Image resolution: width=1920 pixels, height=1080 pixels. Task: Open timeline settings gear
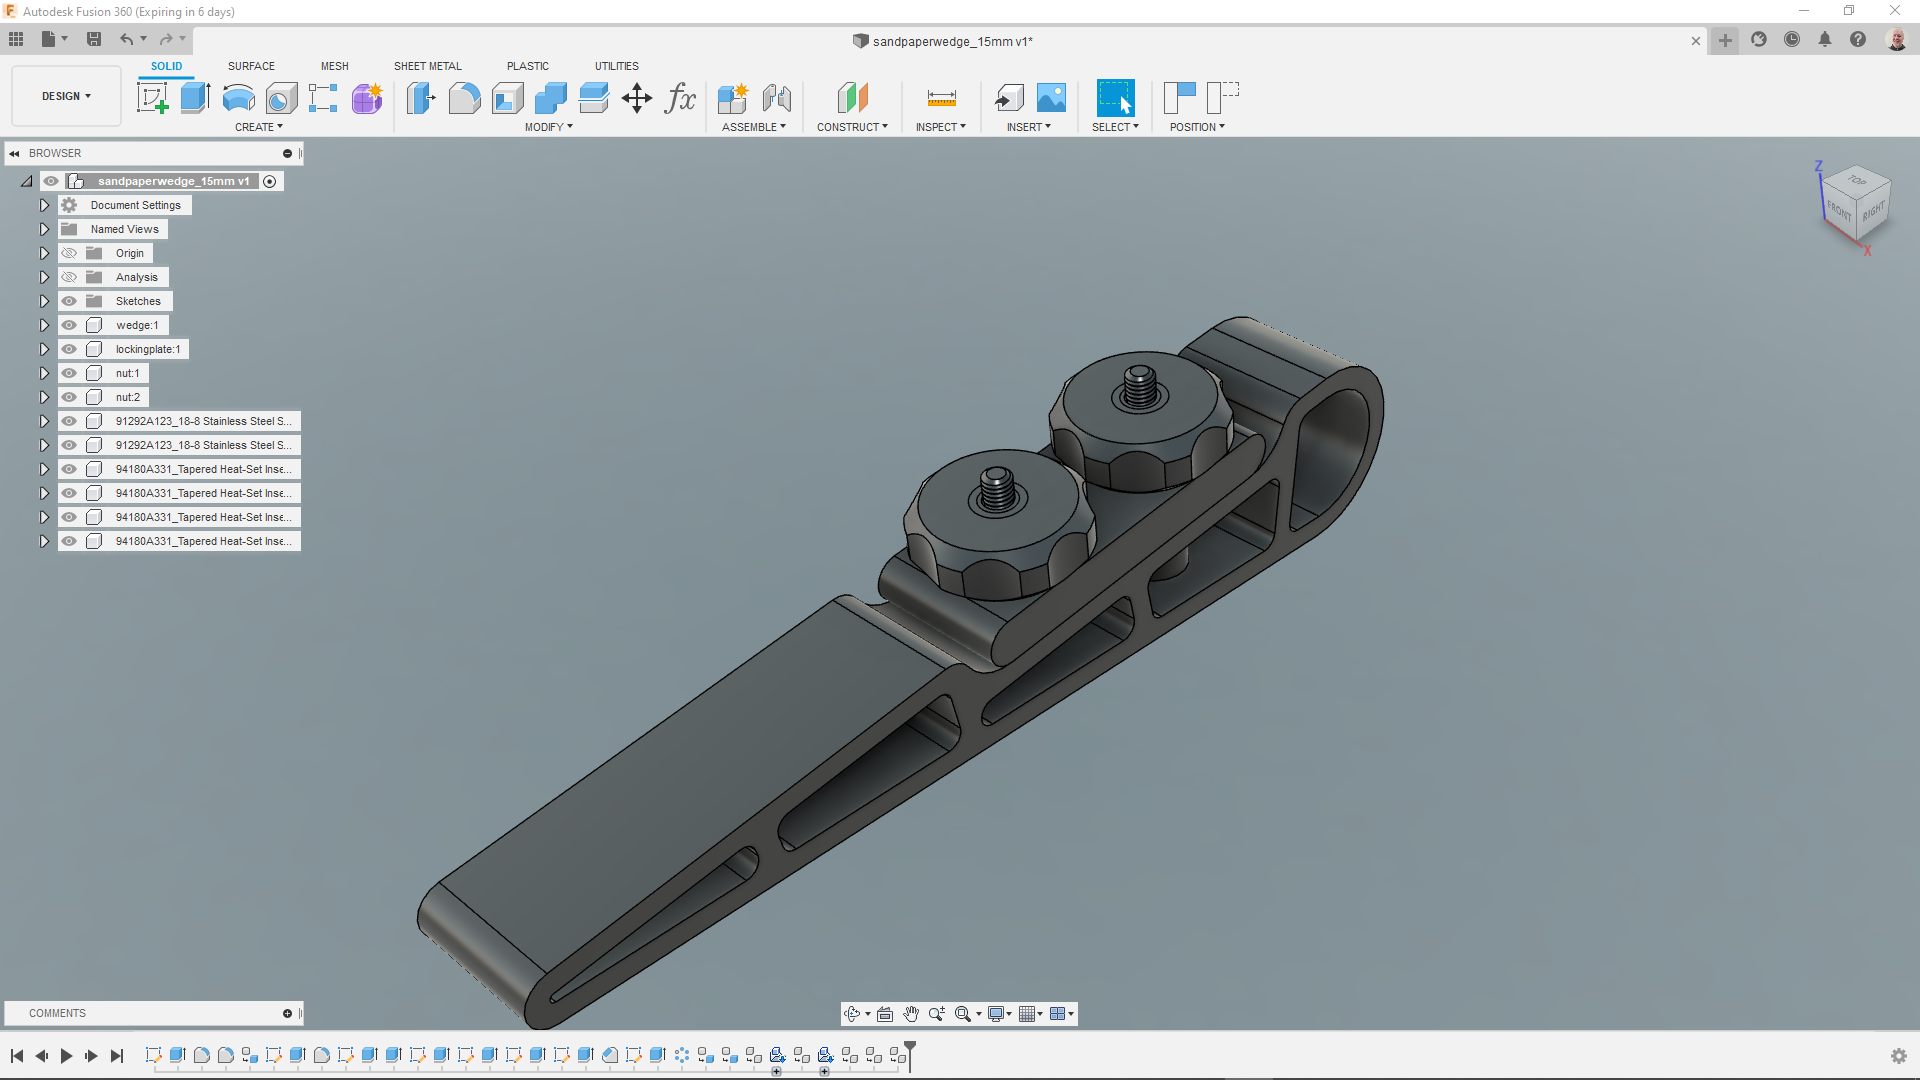(x=1899, y=1056)
